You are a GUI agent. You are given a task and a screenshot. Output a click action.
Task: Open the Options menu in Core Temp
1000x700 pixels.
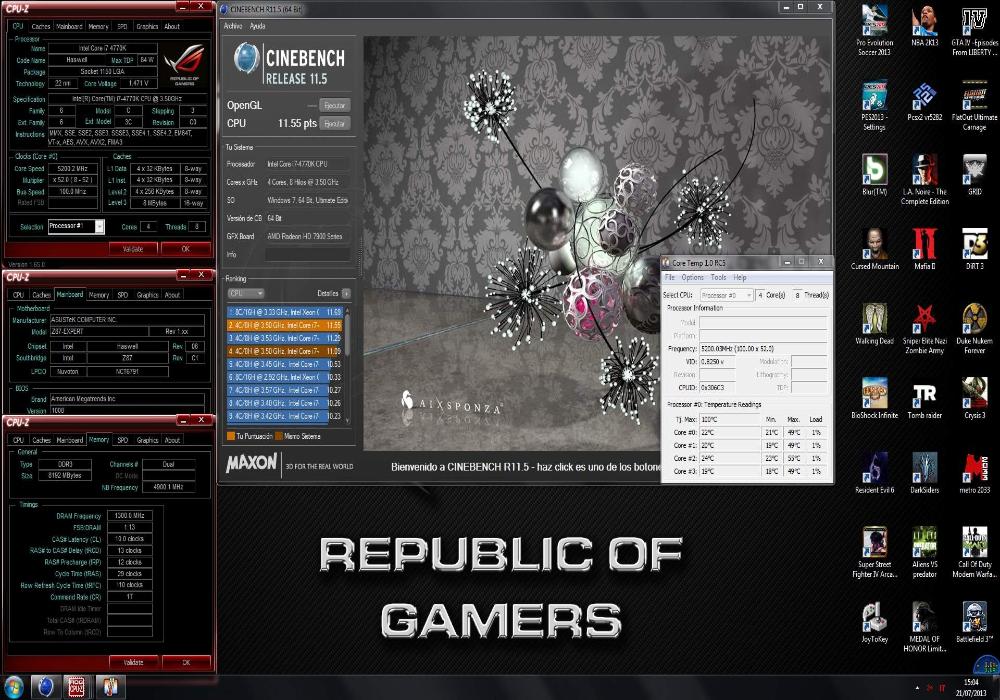point(692,277)
